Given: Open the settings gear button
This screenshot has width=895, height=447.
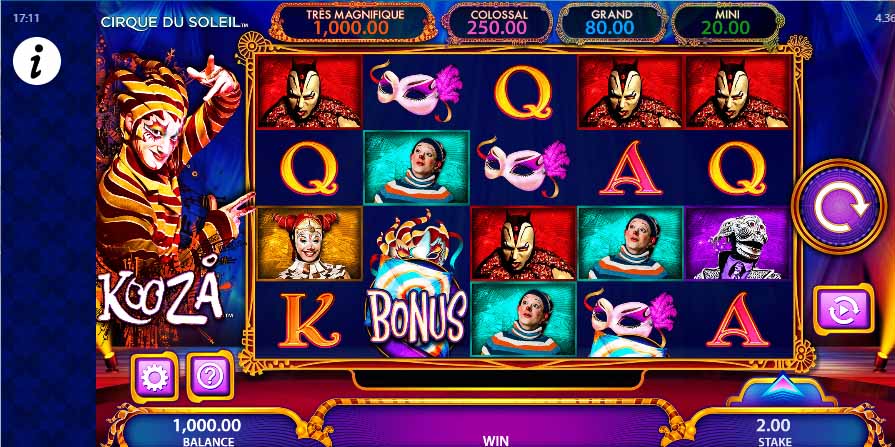Looking at the screenshot, I should [x=155, y=377].
